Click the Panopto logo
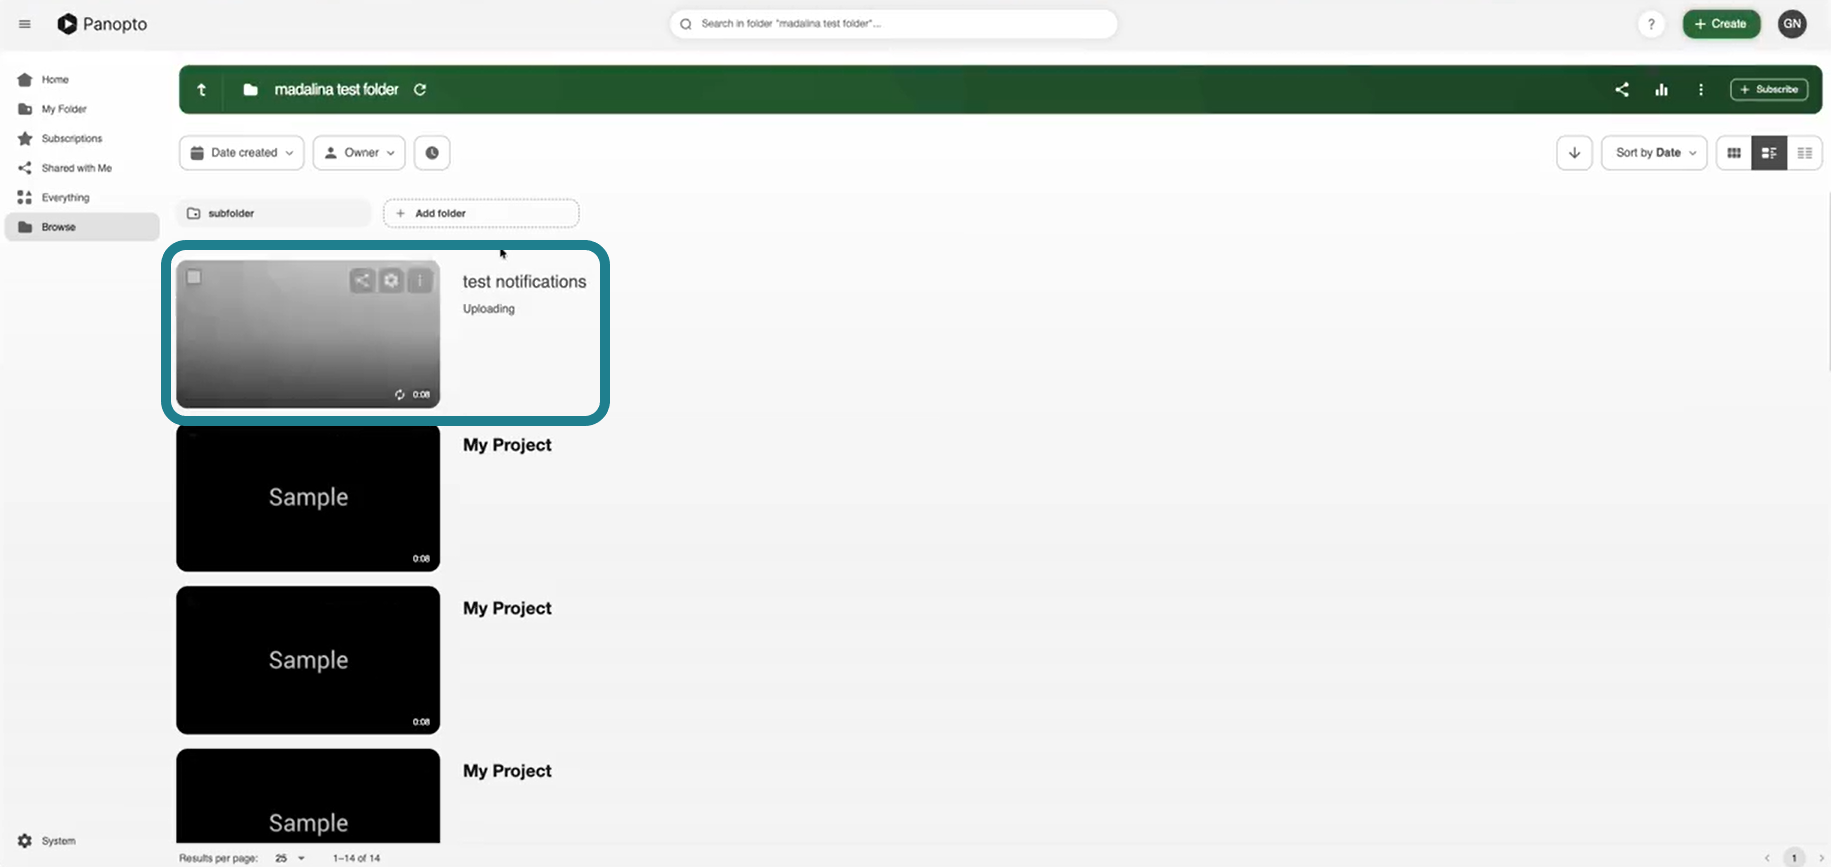The height and width of the screenshot is (867, 1831). pos(102,24)
